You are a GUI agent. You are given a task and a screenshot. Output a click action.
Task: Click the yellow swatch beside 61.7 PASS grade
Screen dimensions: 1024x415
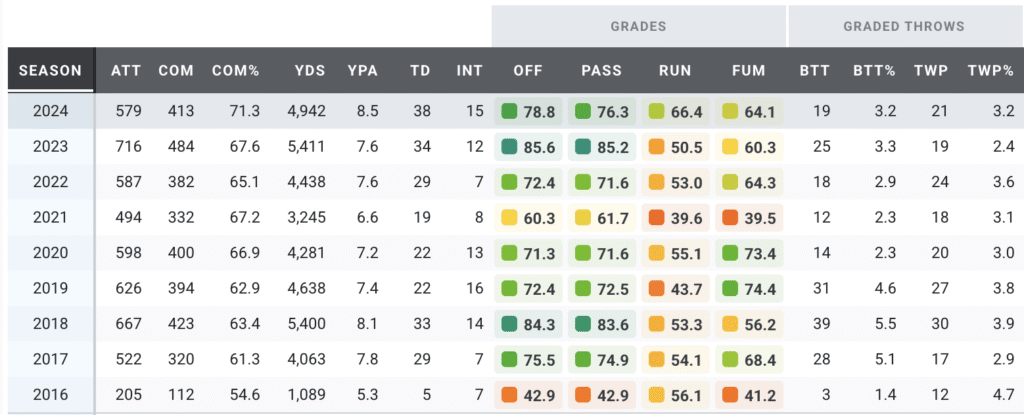point(582,219)
